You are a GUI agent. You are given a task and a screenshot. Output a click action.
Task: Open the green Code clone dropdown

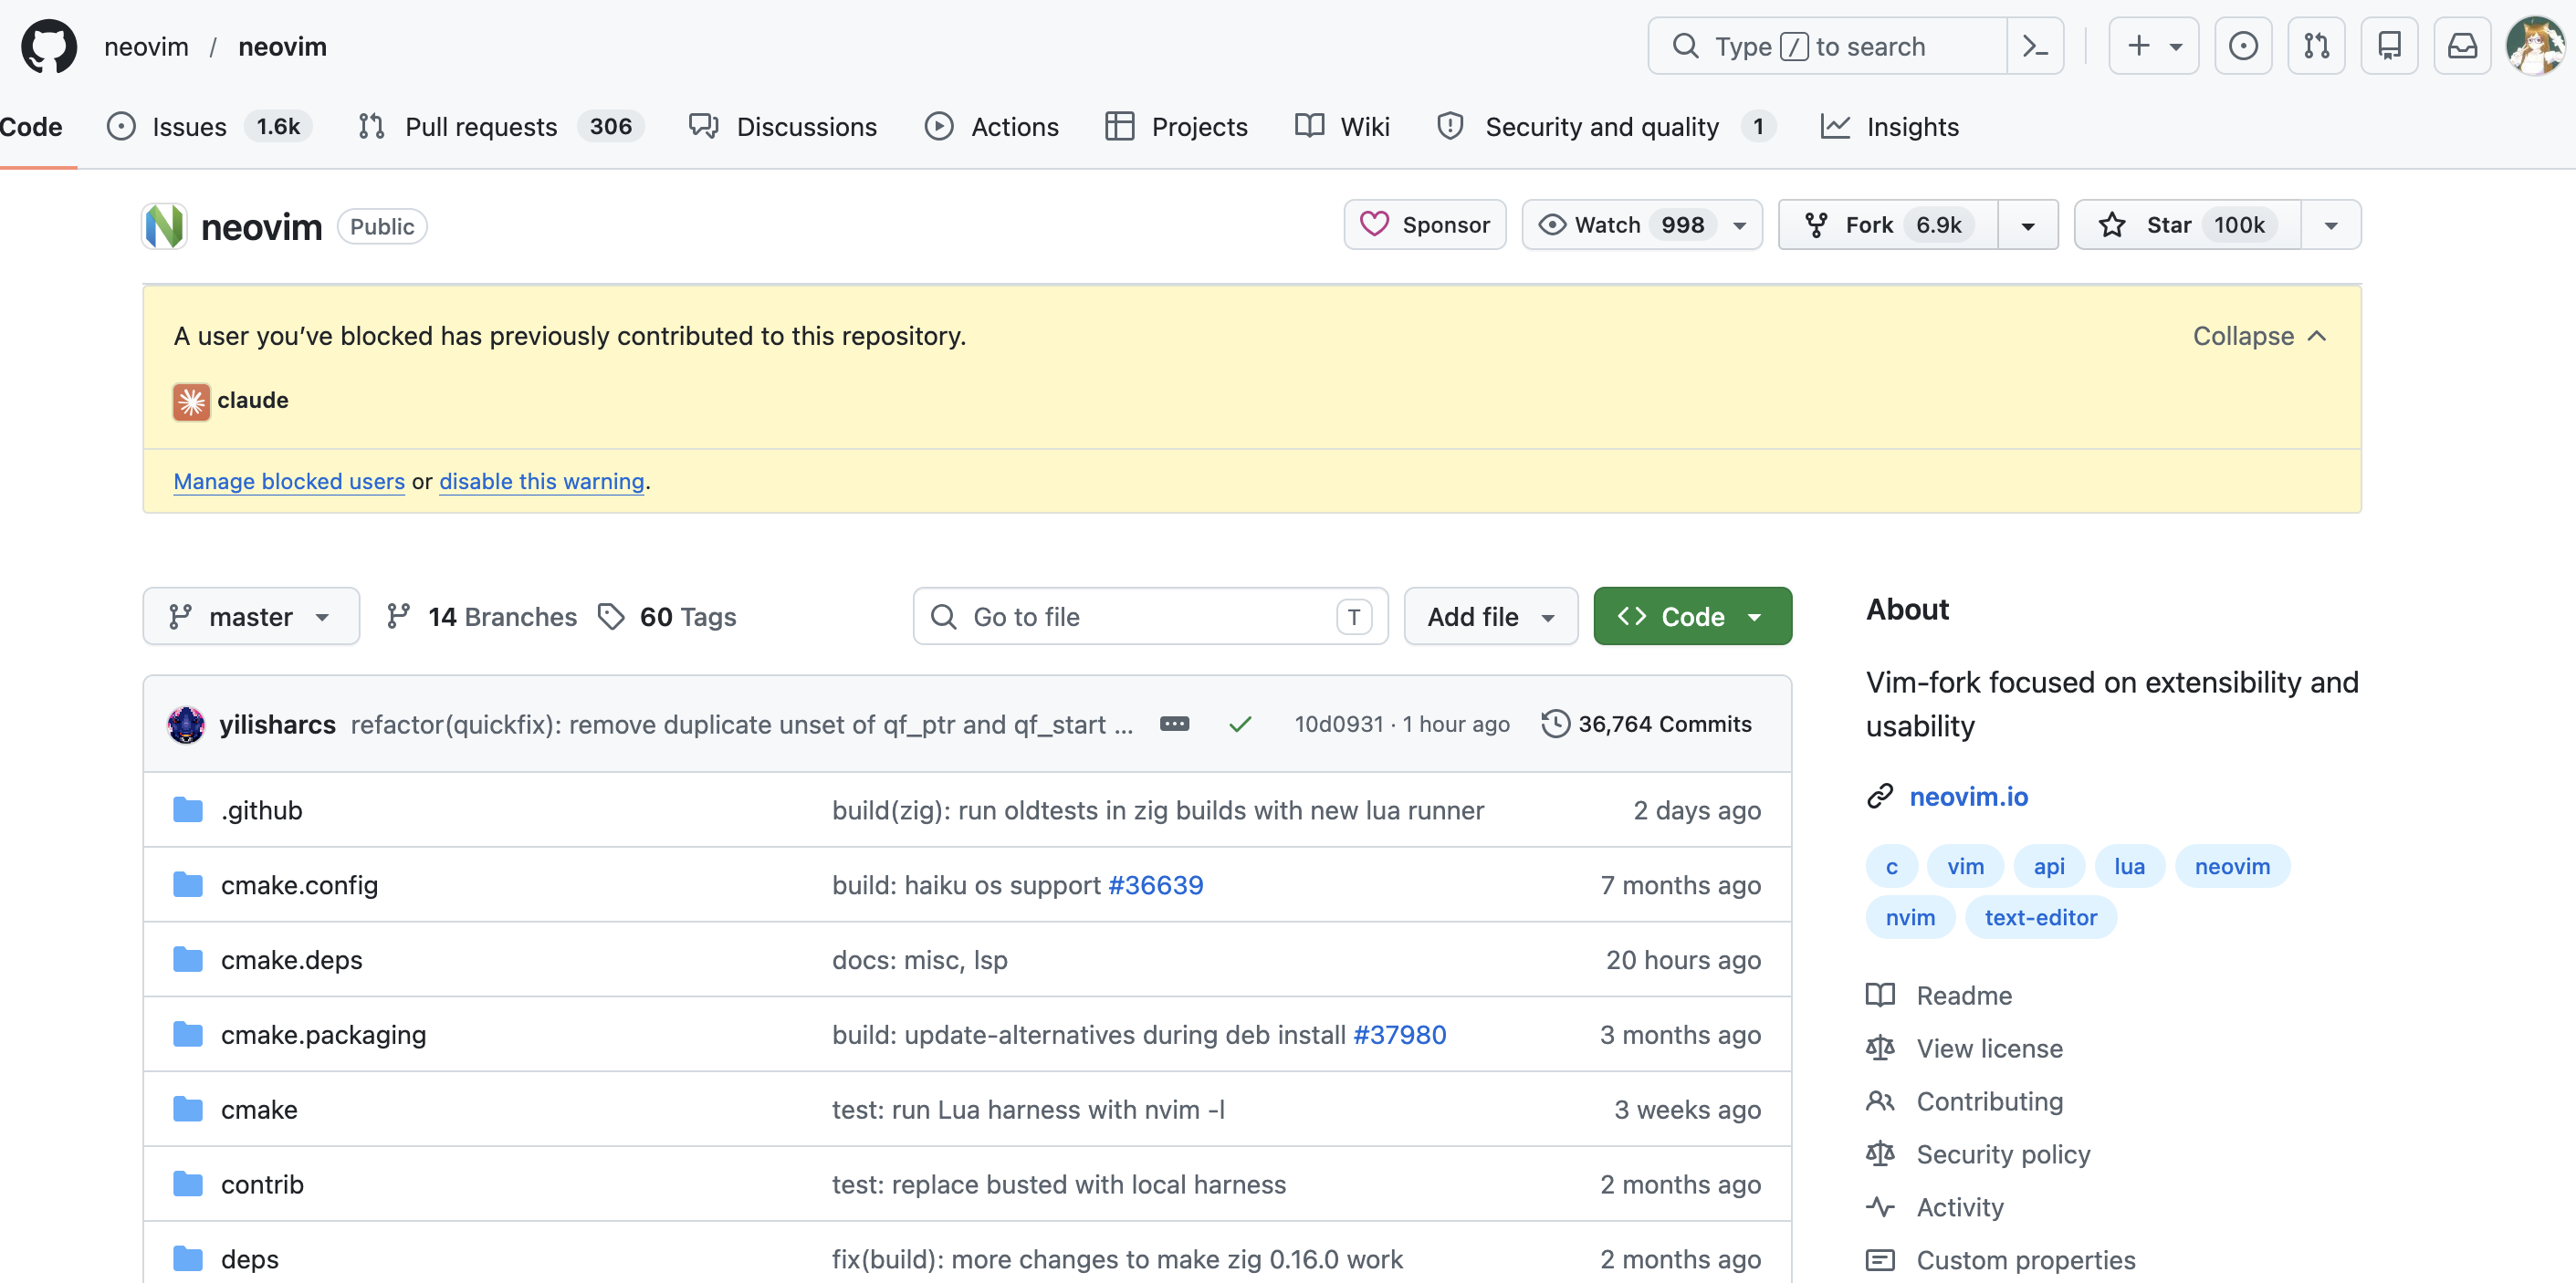(x=1692, y=616)
